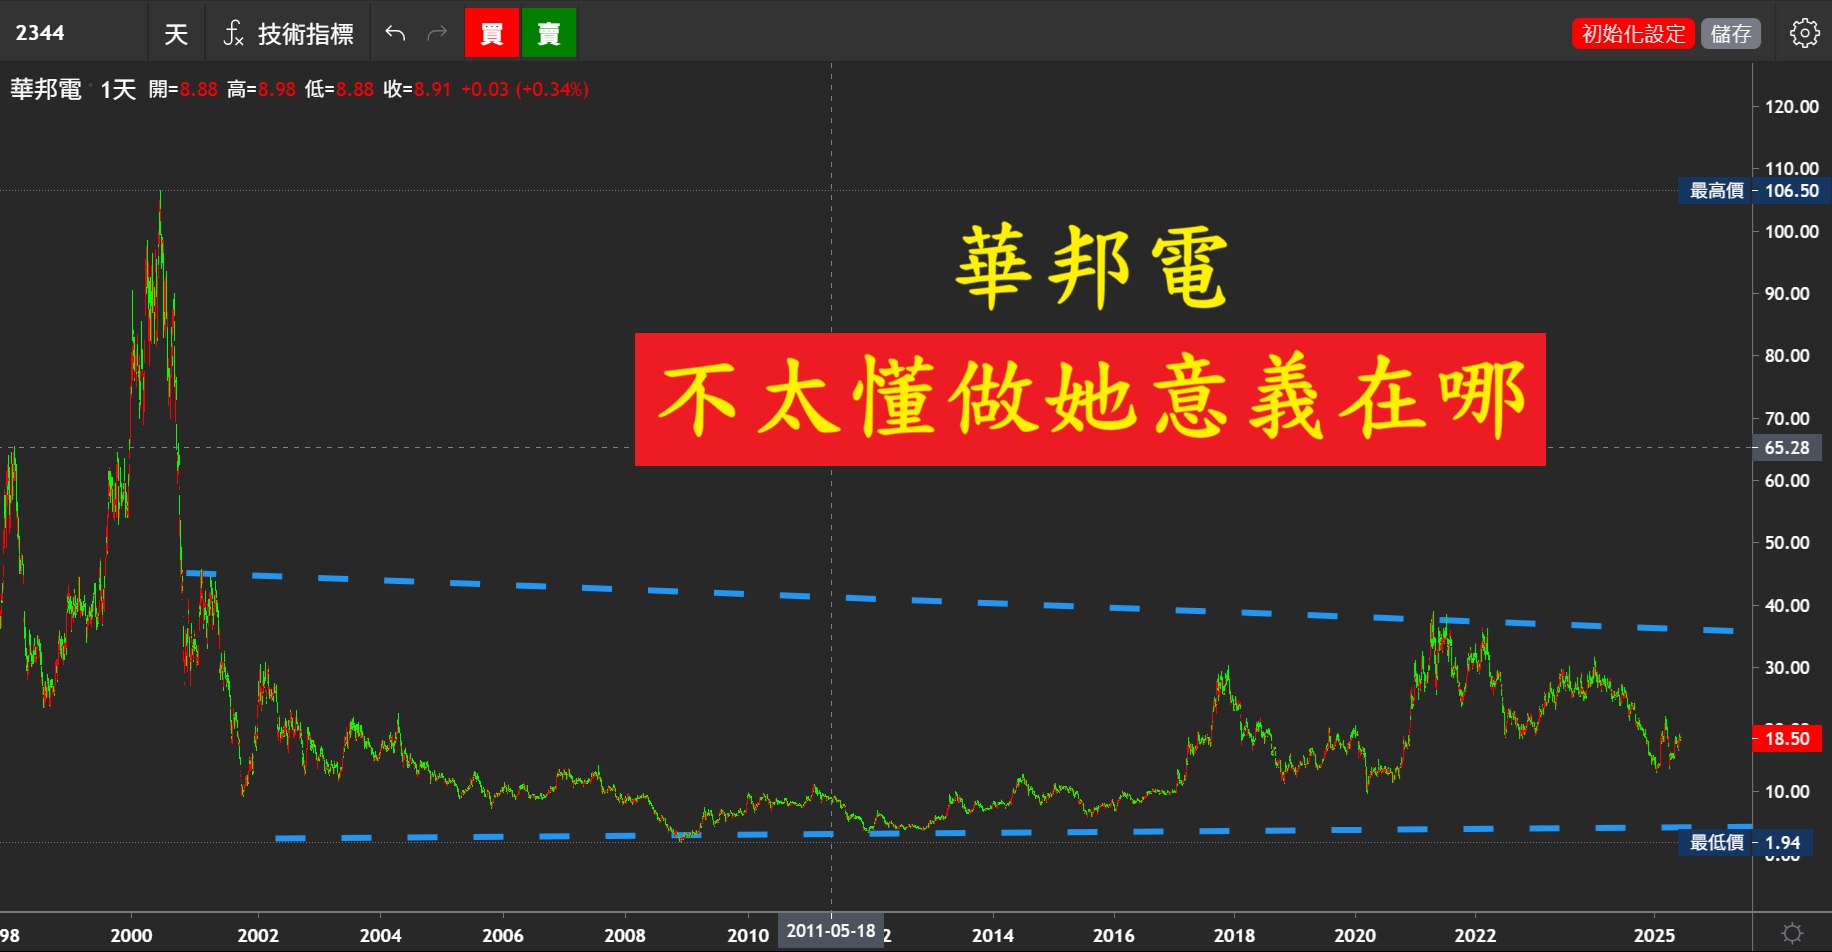Open the 技術指標 indicators menu

(289, 34)
